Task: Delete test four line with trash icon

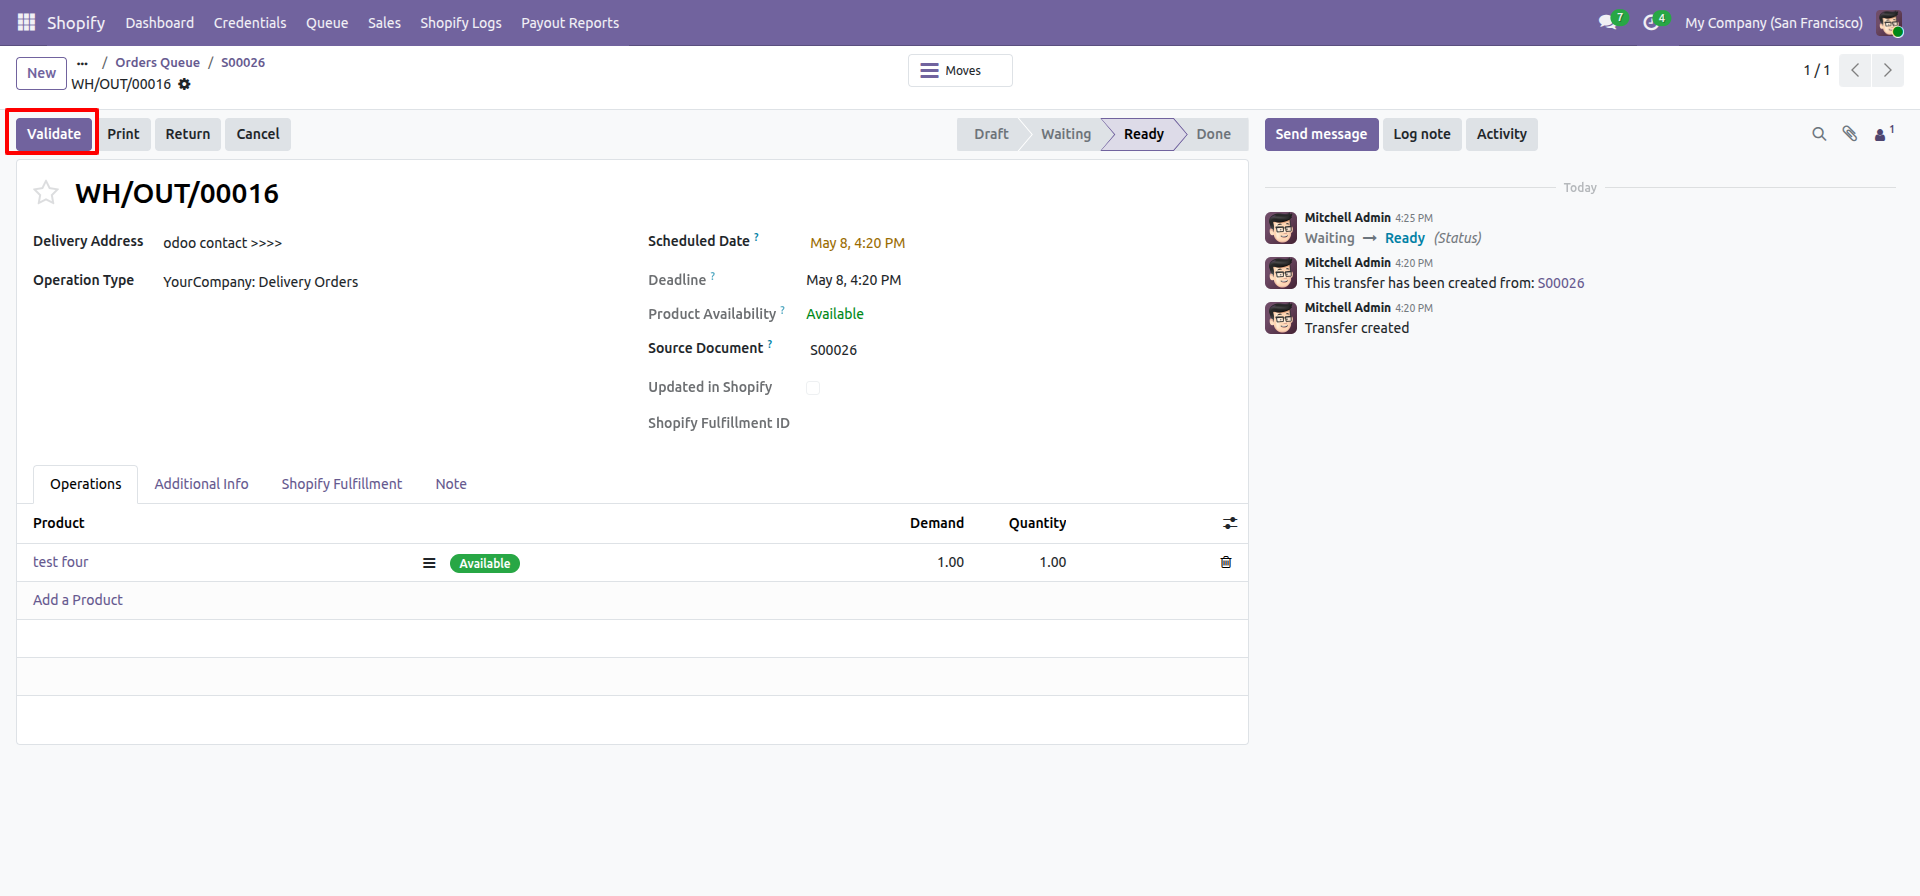Action: [1226, 562]
